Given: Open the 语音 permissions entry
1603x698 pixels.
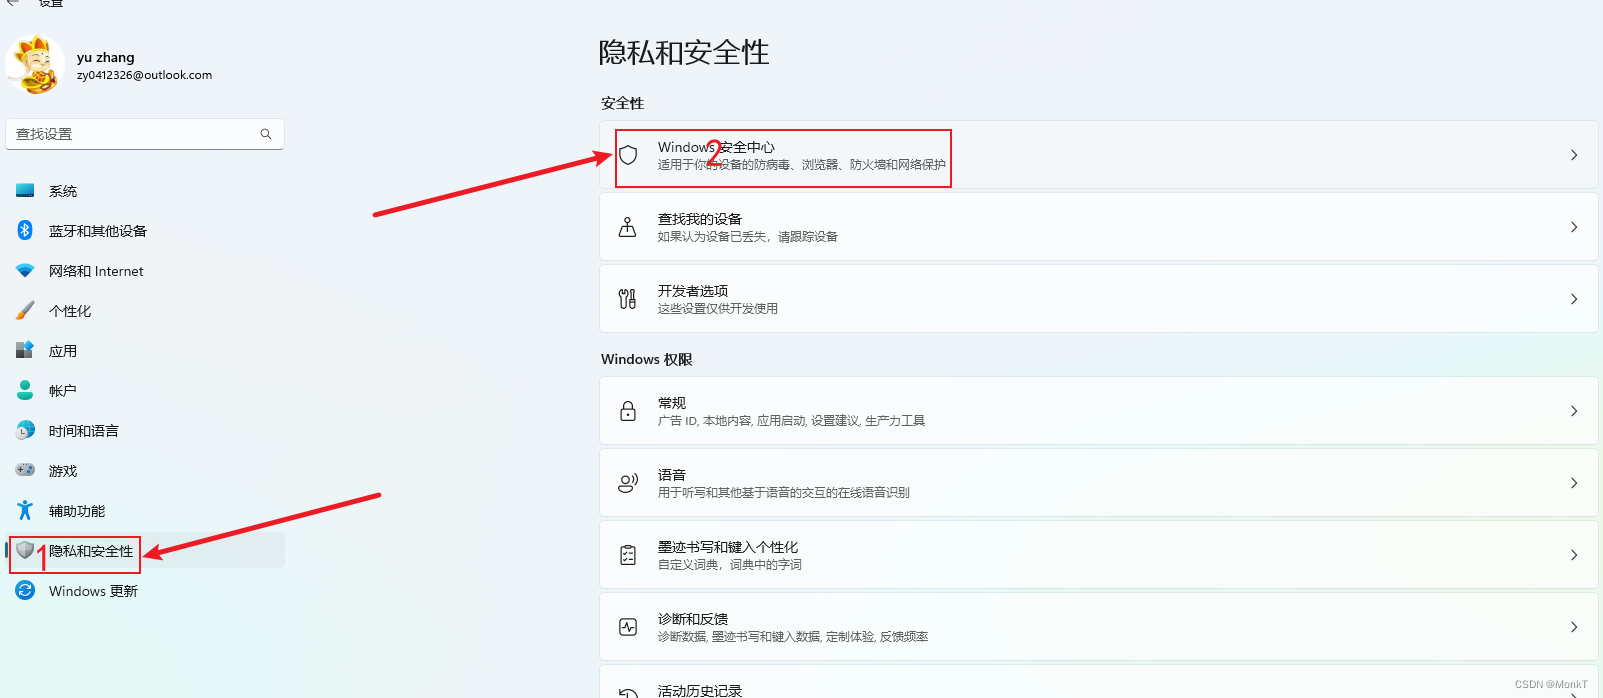Looking at the screenshot, I should tap(1098, 483).
